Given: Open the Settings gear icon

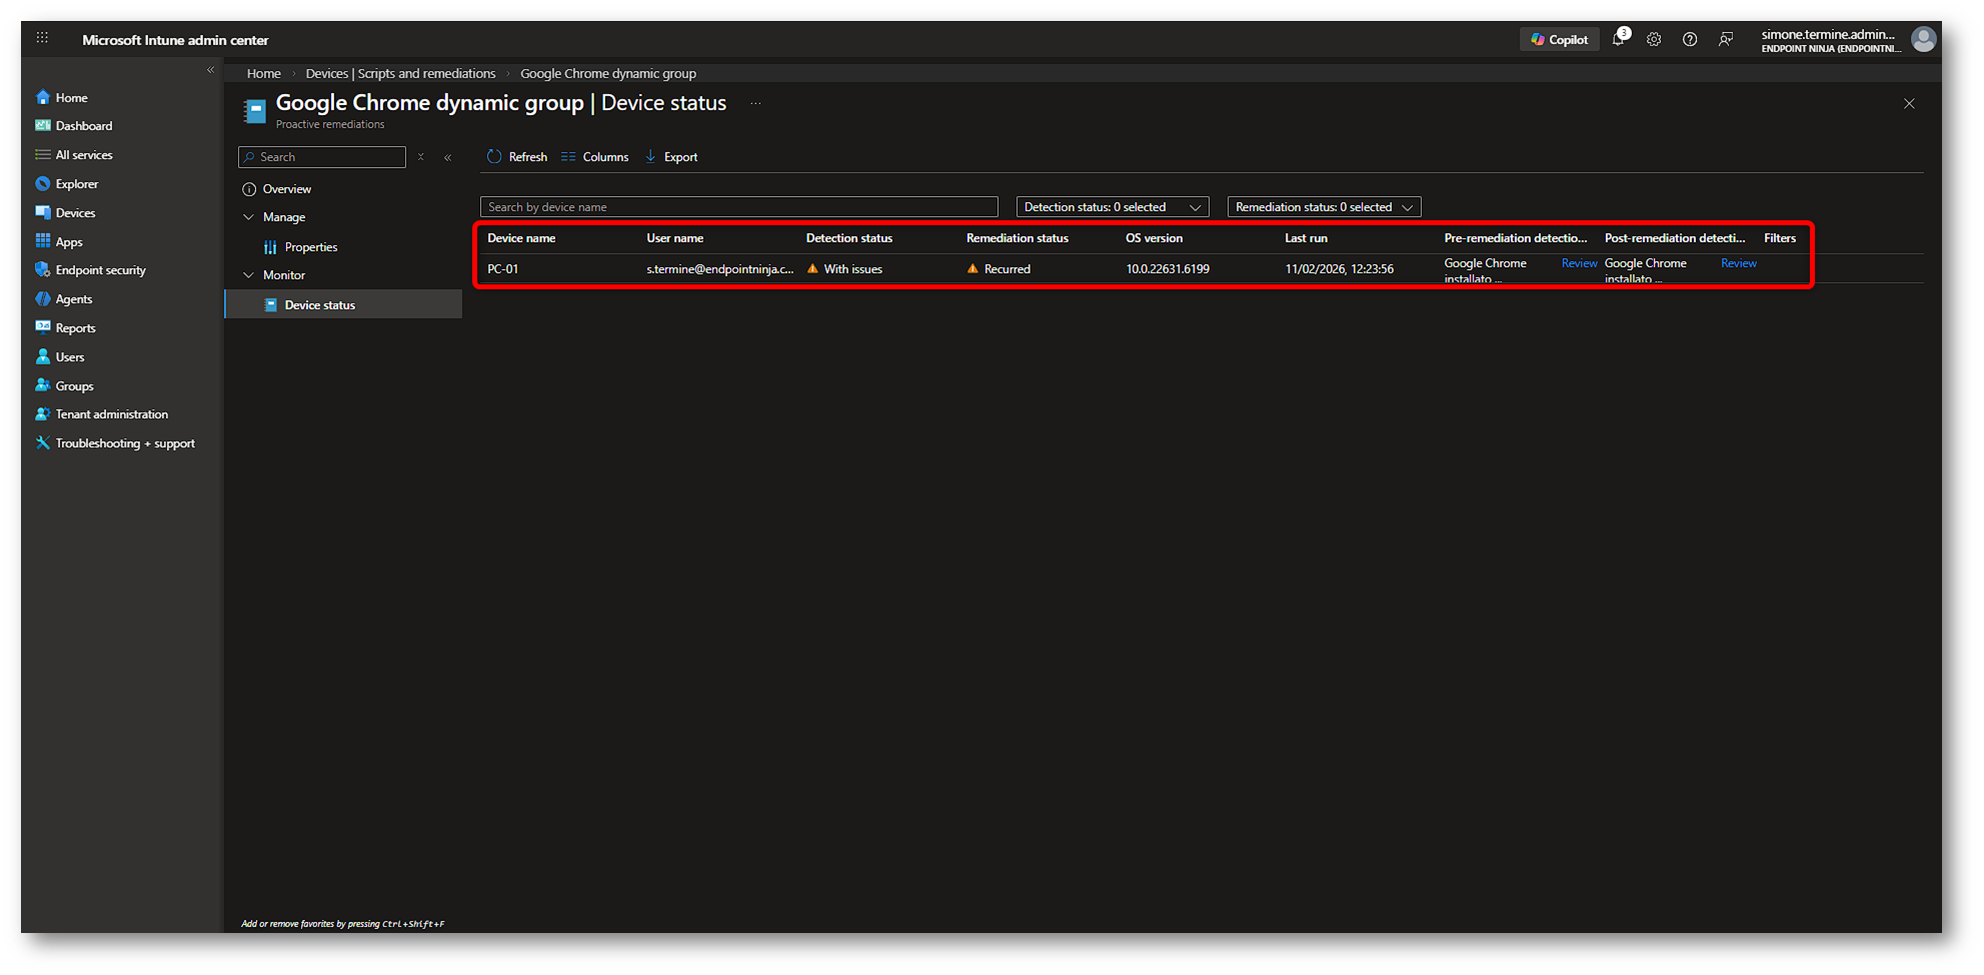Looking at the screenshot, I should click(1654, 40).
